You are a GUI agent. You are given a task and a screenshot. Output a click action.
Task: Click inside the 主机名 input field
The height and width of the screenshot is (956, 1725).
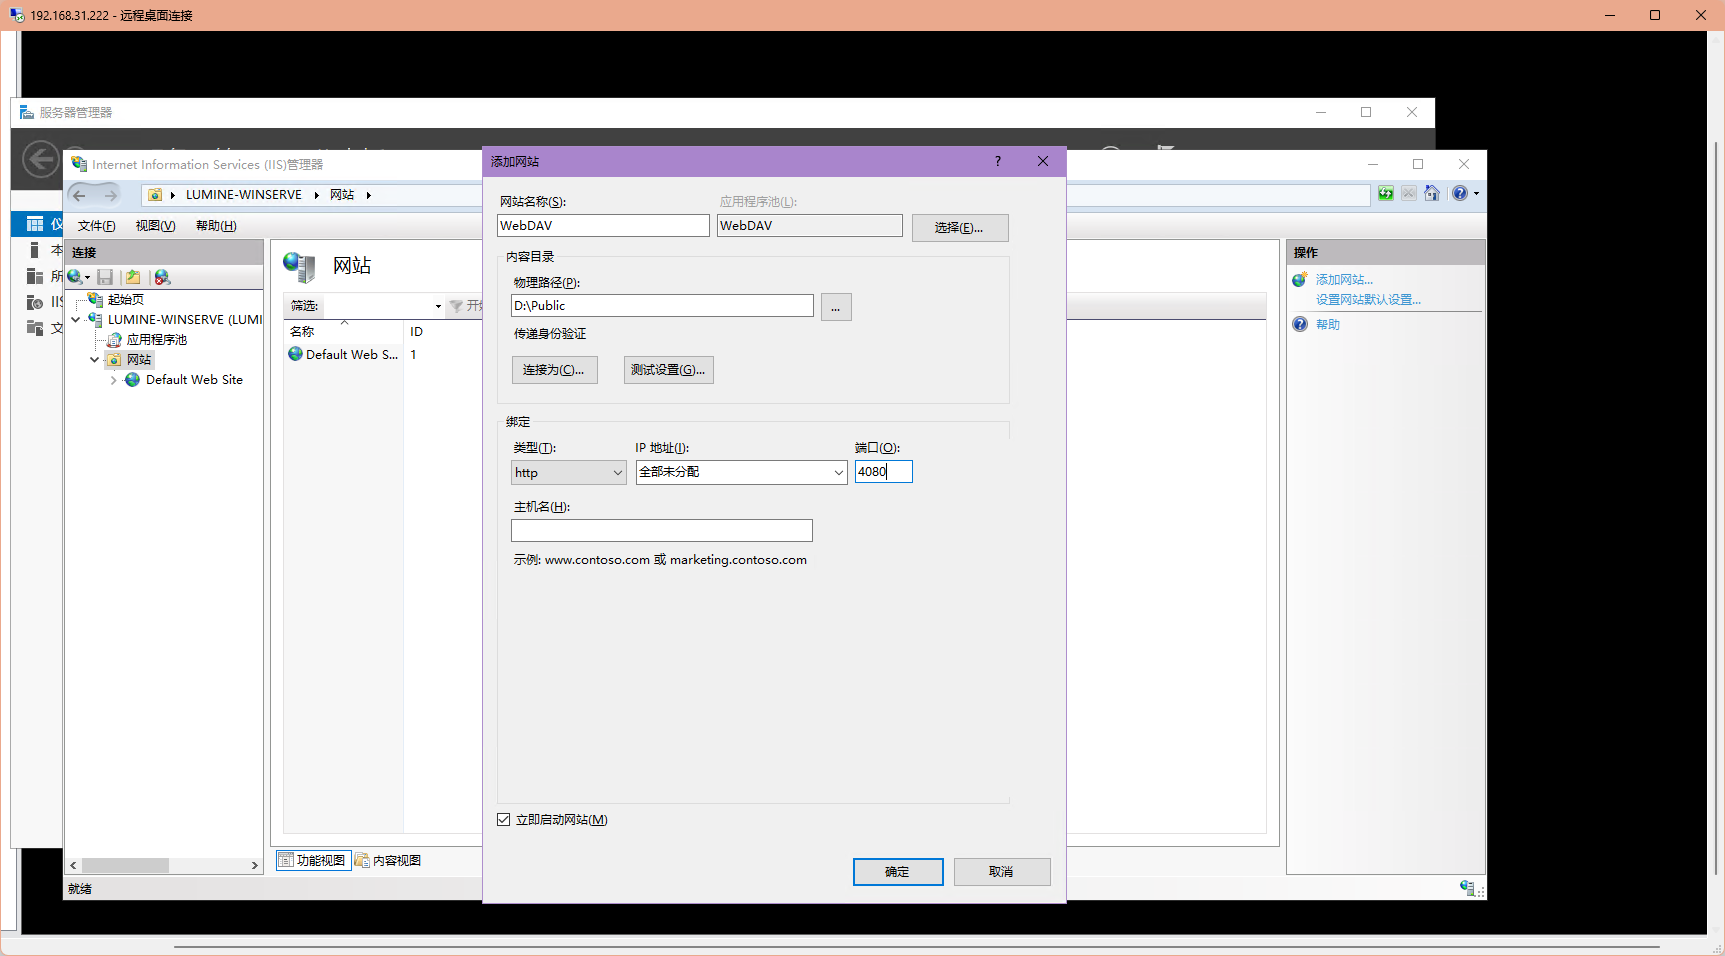[661, 530]
